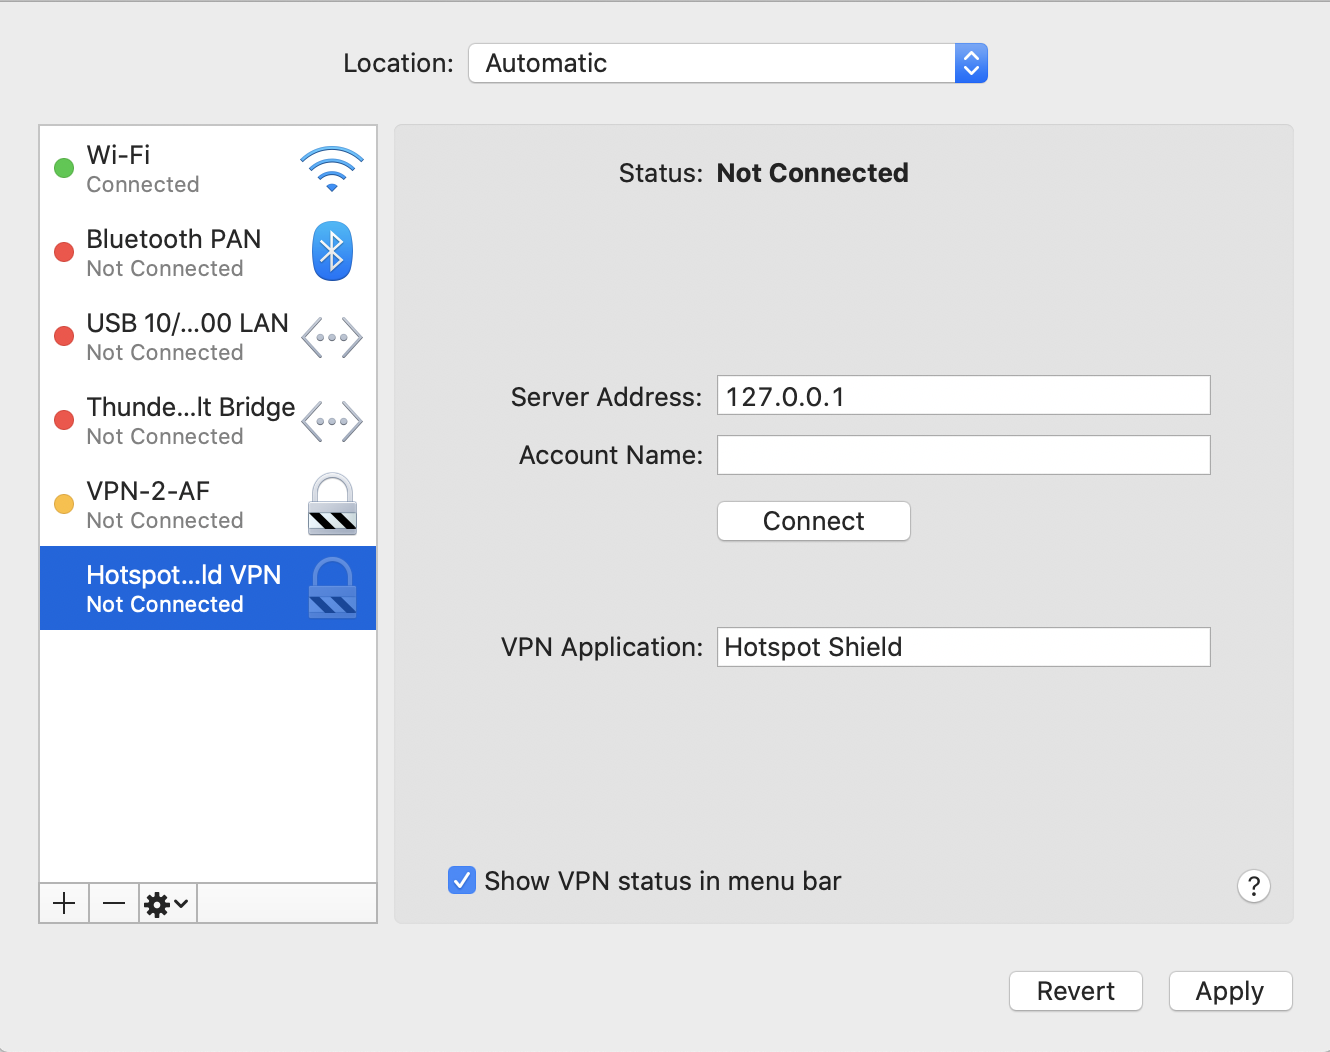Click the Location dropdown arrows
The width and height of the screenshot is (1330, 1052).
(971, 63)
